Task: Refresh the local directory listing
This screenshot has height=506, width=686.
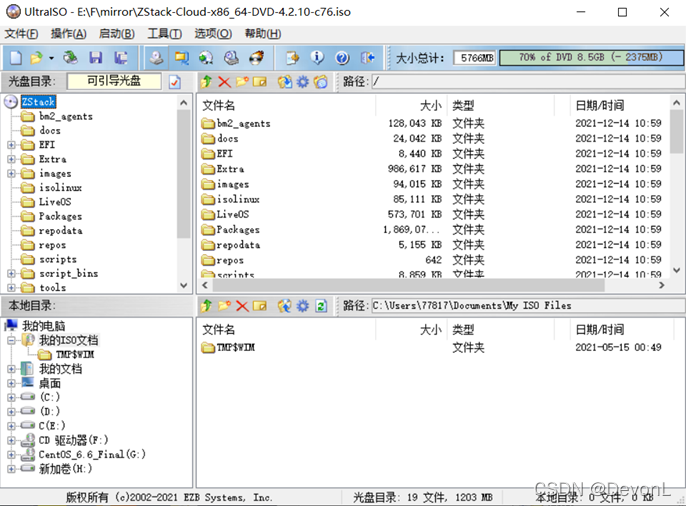Action: click(321, 306)
